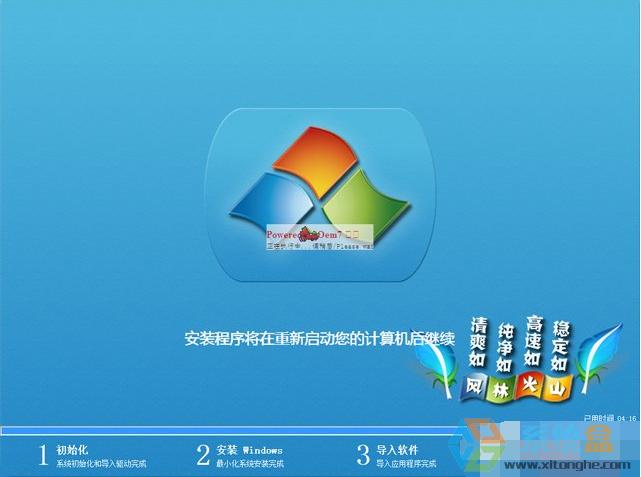Select step 1 初始化

pos(92,456)
